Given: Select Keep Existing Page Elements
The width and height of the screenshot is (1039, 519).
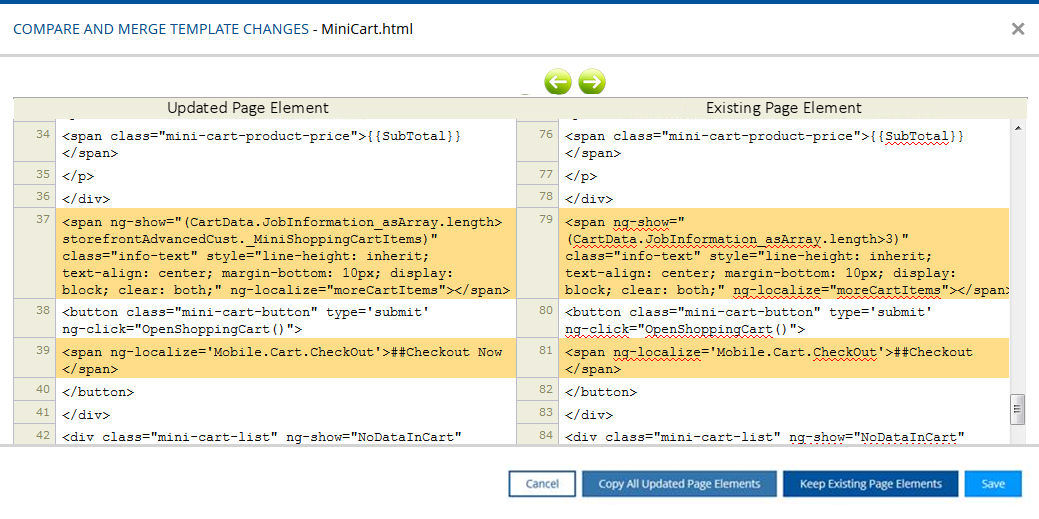Looking at the screenshot, I should tap(870, 484).
